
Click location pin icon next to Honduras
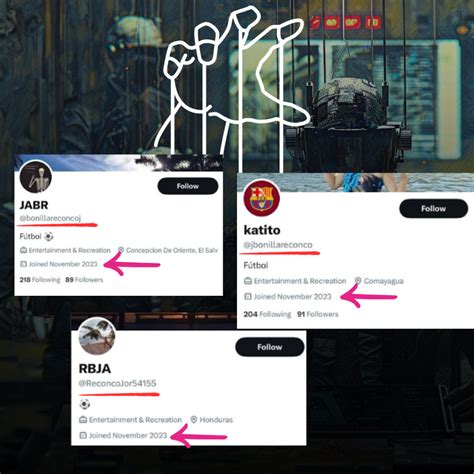[x=194, y=420]
